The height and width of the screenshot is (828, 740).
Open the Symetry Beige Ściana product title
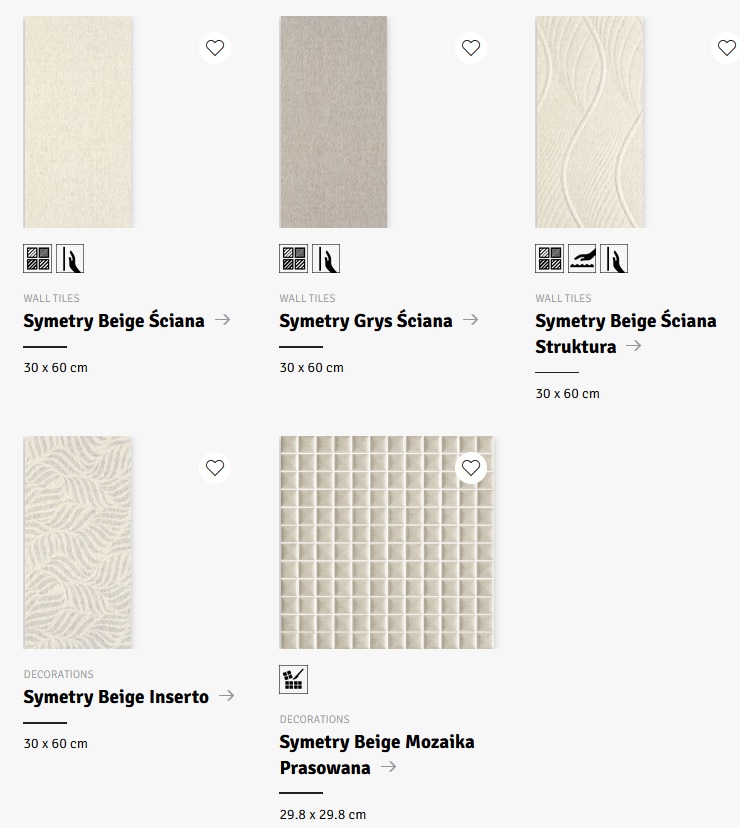114,321
